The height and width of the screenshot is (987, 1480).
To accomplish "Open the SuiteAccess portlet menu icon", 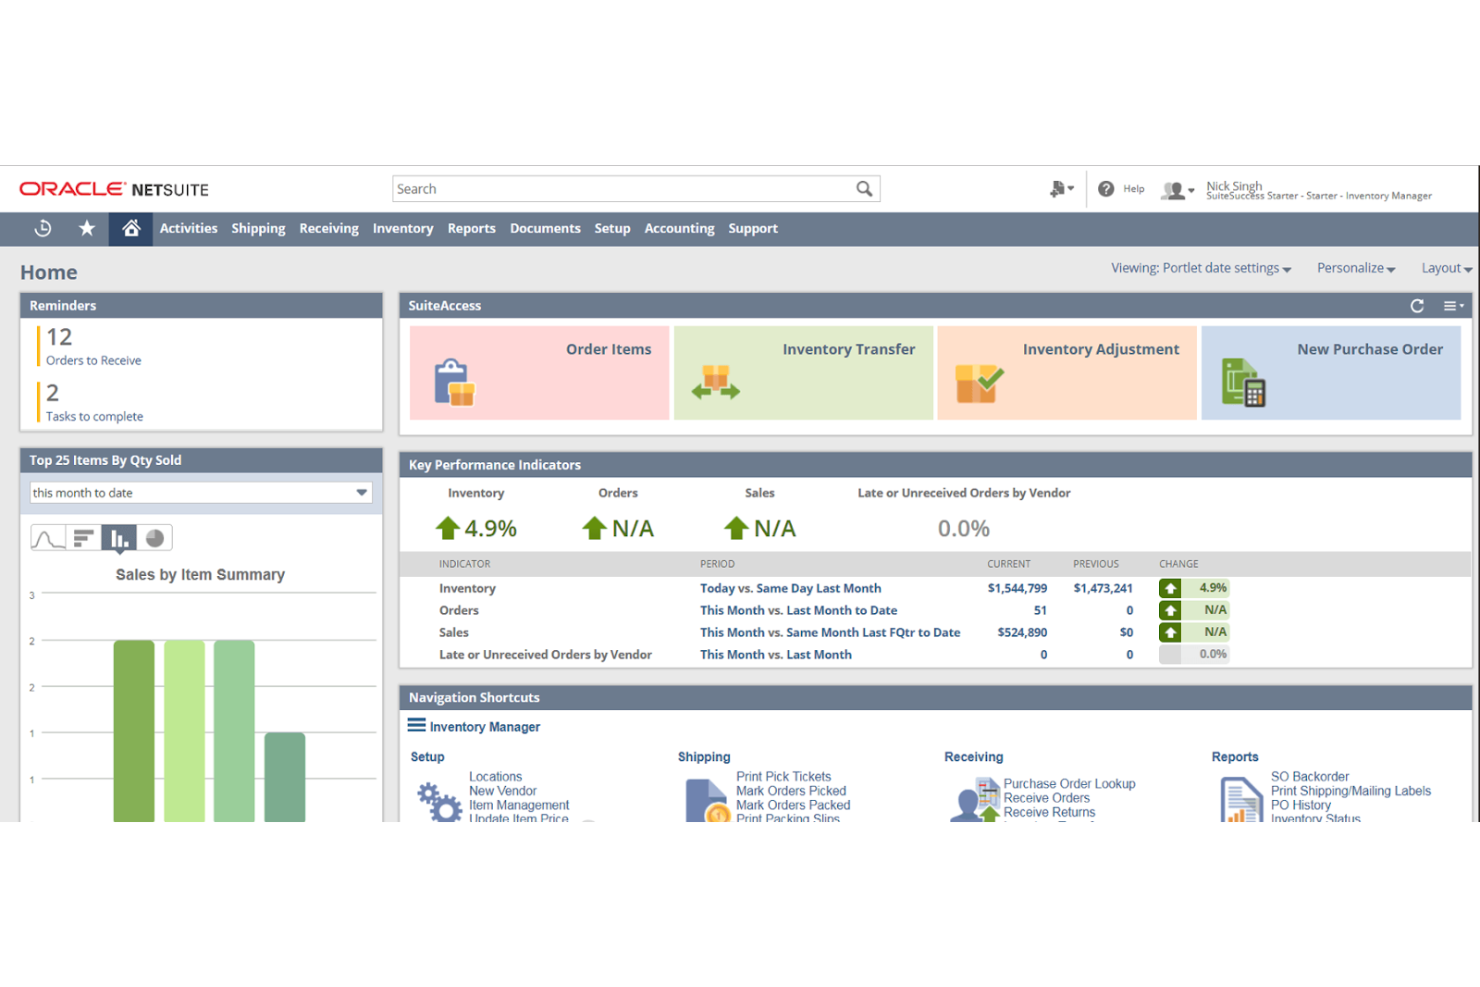I will coord(1454,306).
